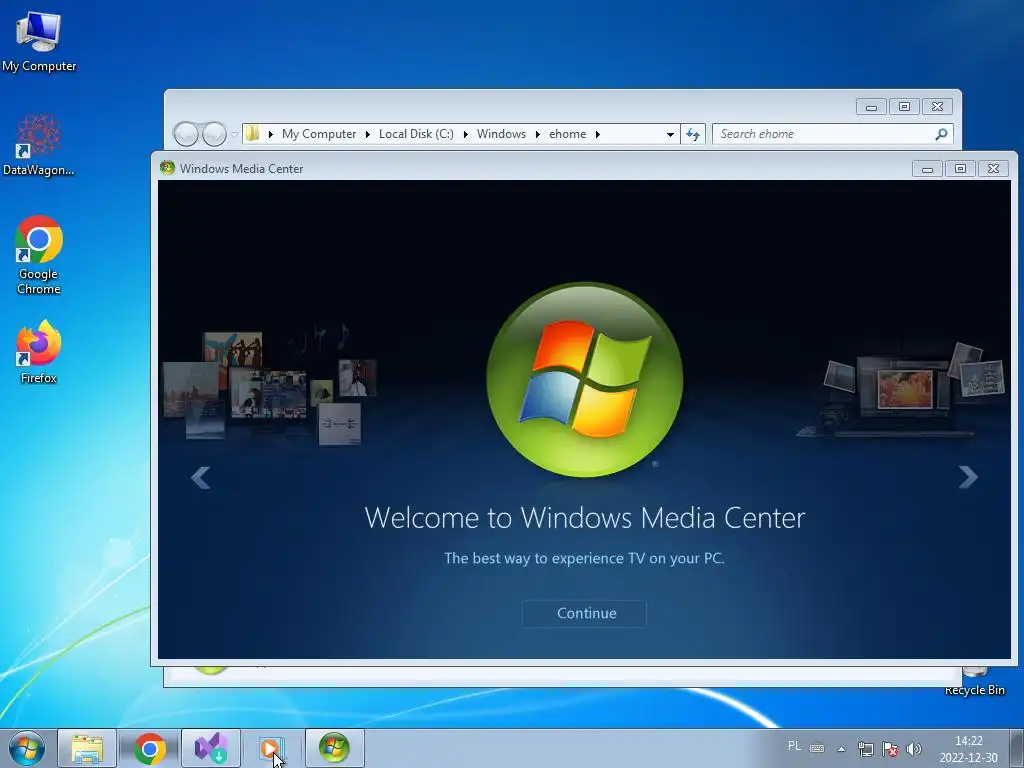Open Visual Studio Installer taskbar icon
Viewport: 1024px width, 768px height.
tap(210, 748)
